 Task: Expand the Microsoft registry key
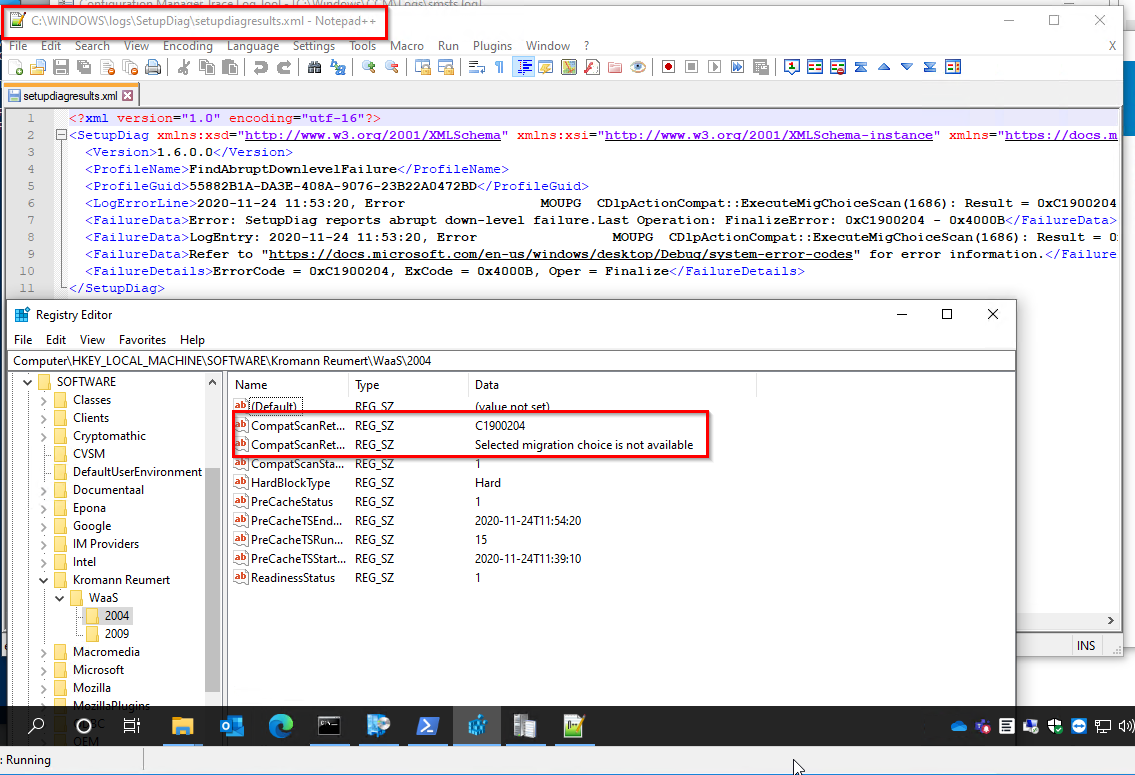pyautogui.click(x=43, y=670)
